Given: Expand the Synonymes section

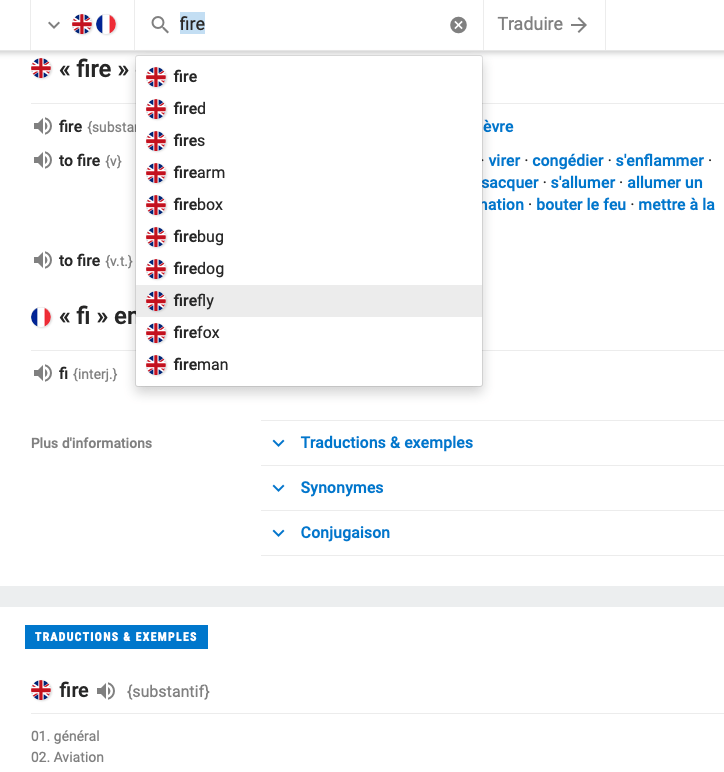Looking at the screenshot, I should pos(341,488).
